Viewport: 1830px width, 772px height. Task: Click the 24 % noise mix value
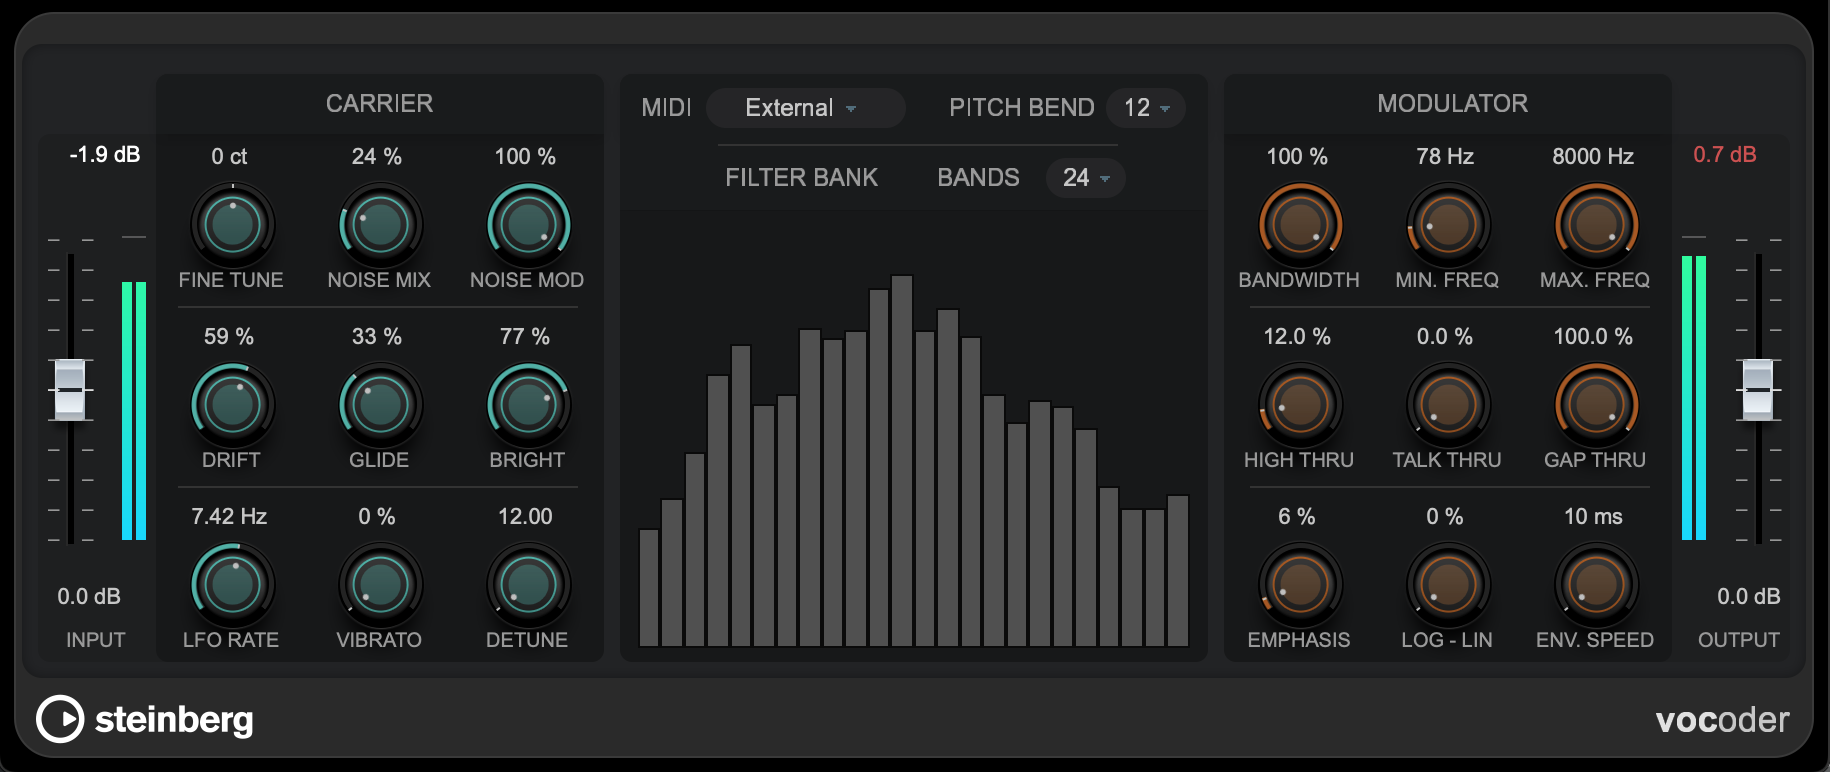(377, 156)
